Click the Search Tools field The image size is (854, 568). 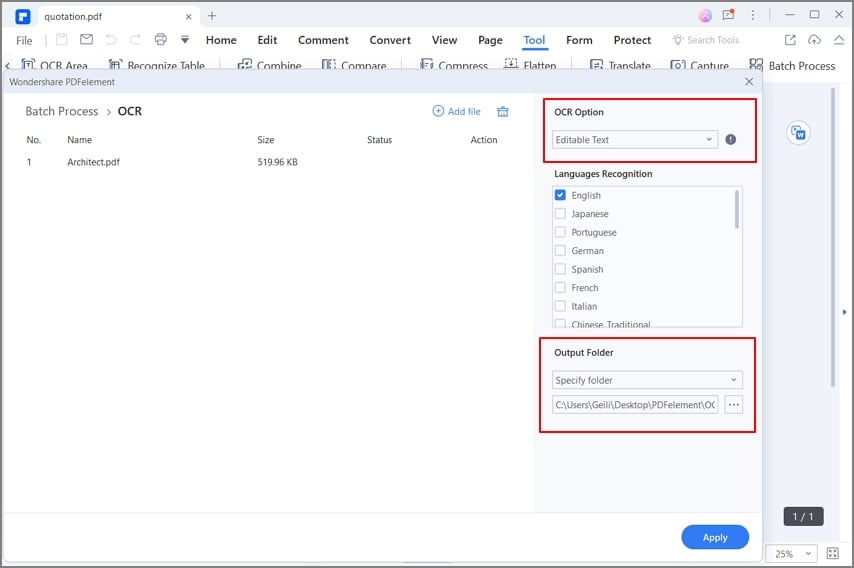[x=706, y=40]
